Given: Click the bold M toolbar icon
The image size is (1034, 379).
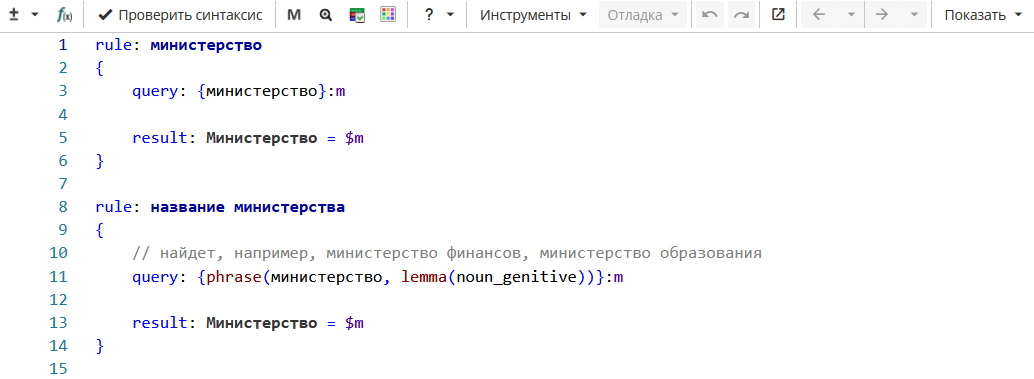Looking at the screenshot, I should pyautogui.click(x=294, y=15).
